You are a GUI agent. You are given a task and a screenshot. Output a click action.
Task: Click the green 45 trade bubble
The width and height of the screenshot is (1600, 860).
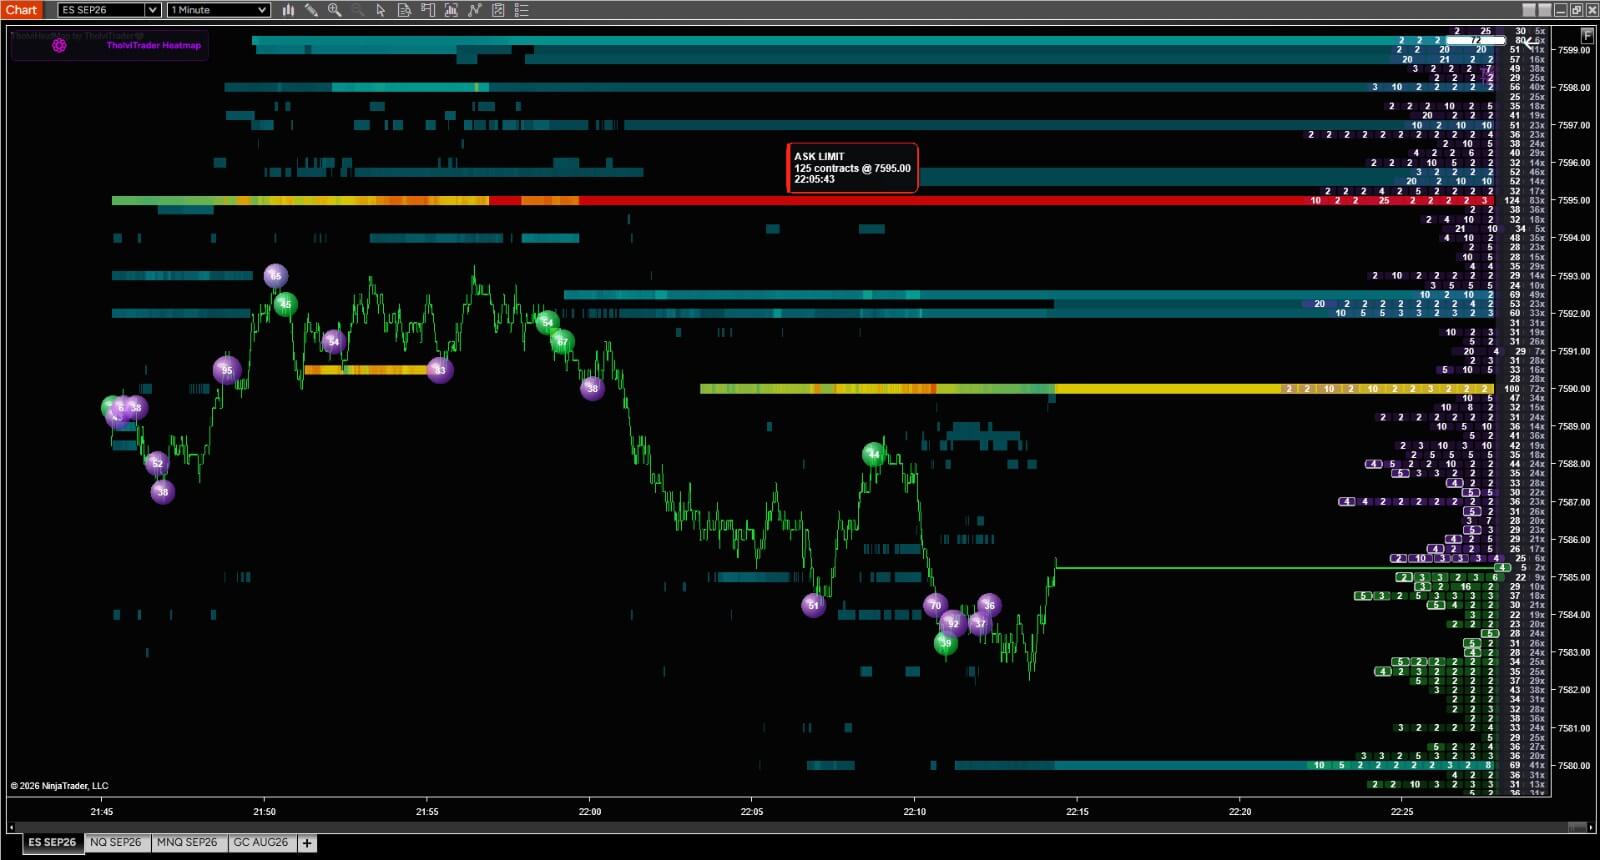pos(286,304)
